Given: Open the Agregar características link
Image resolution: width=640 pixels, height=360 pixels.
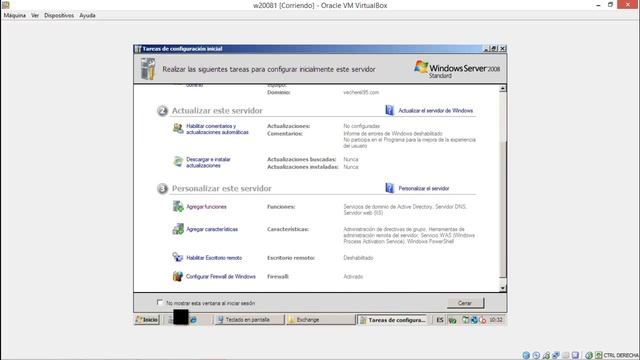Looking at the screenshot, I should coord(212,229).
